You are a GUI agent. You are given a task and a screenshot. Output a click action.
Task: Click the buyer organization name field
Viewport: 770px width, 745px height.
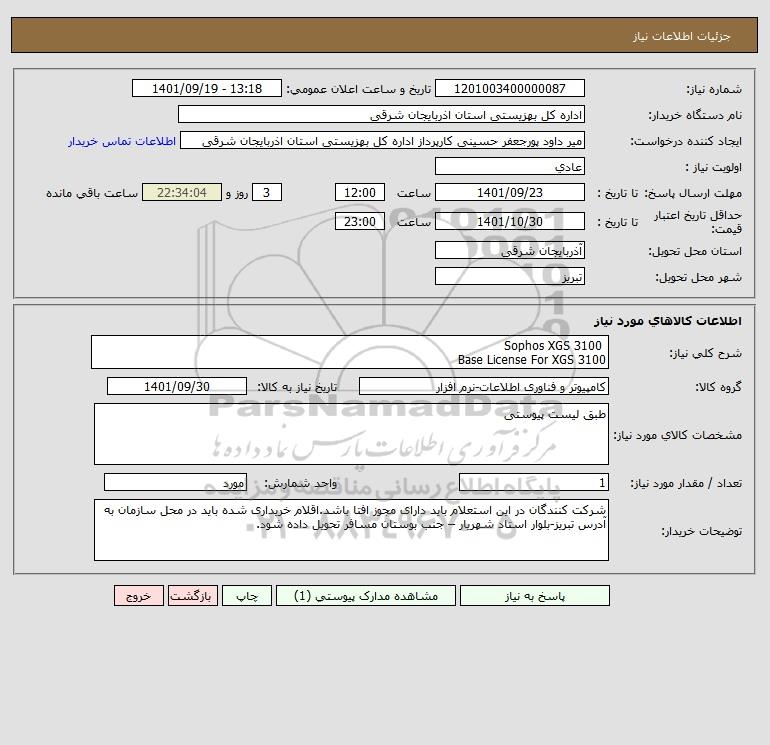(381, 114)
